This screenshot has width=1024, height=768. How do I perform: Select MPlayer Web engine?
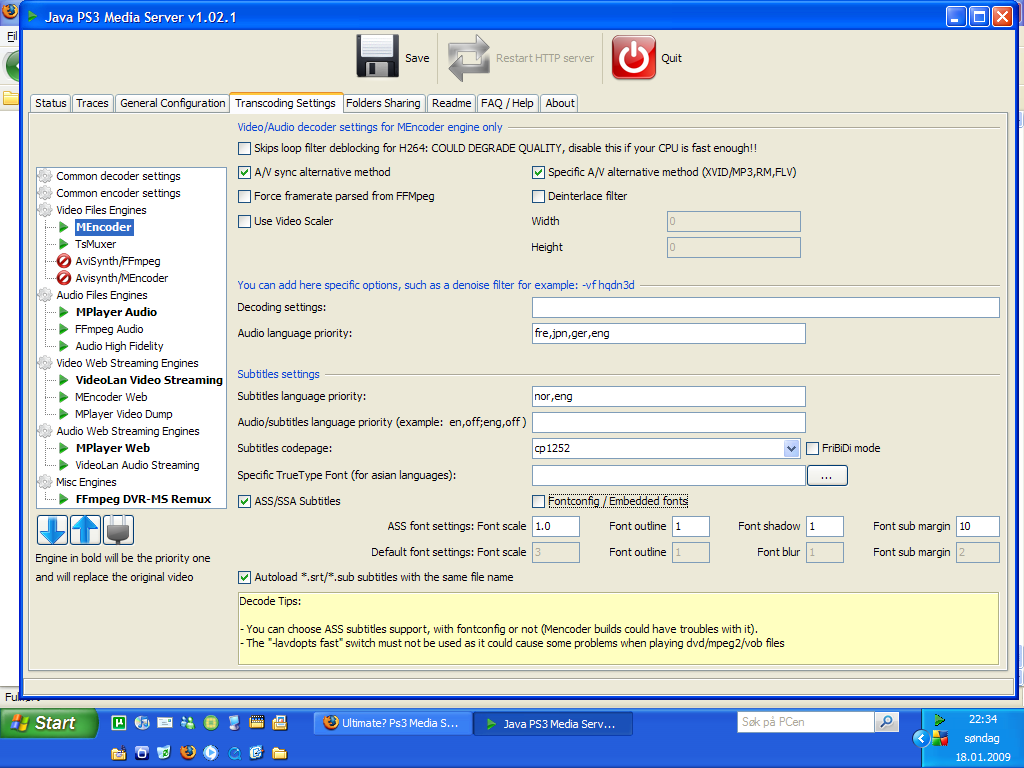point(112,448)
